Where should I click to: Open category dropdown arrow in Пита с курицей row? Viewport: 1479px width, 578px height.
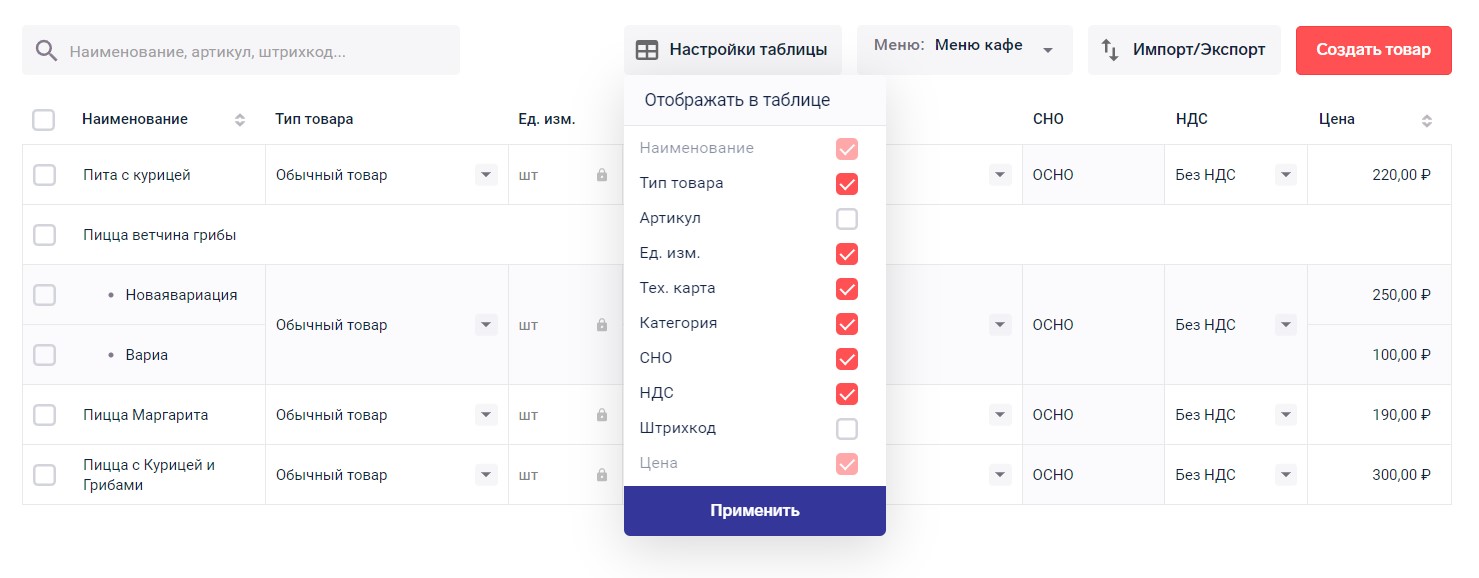[1000, 175]
